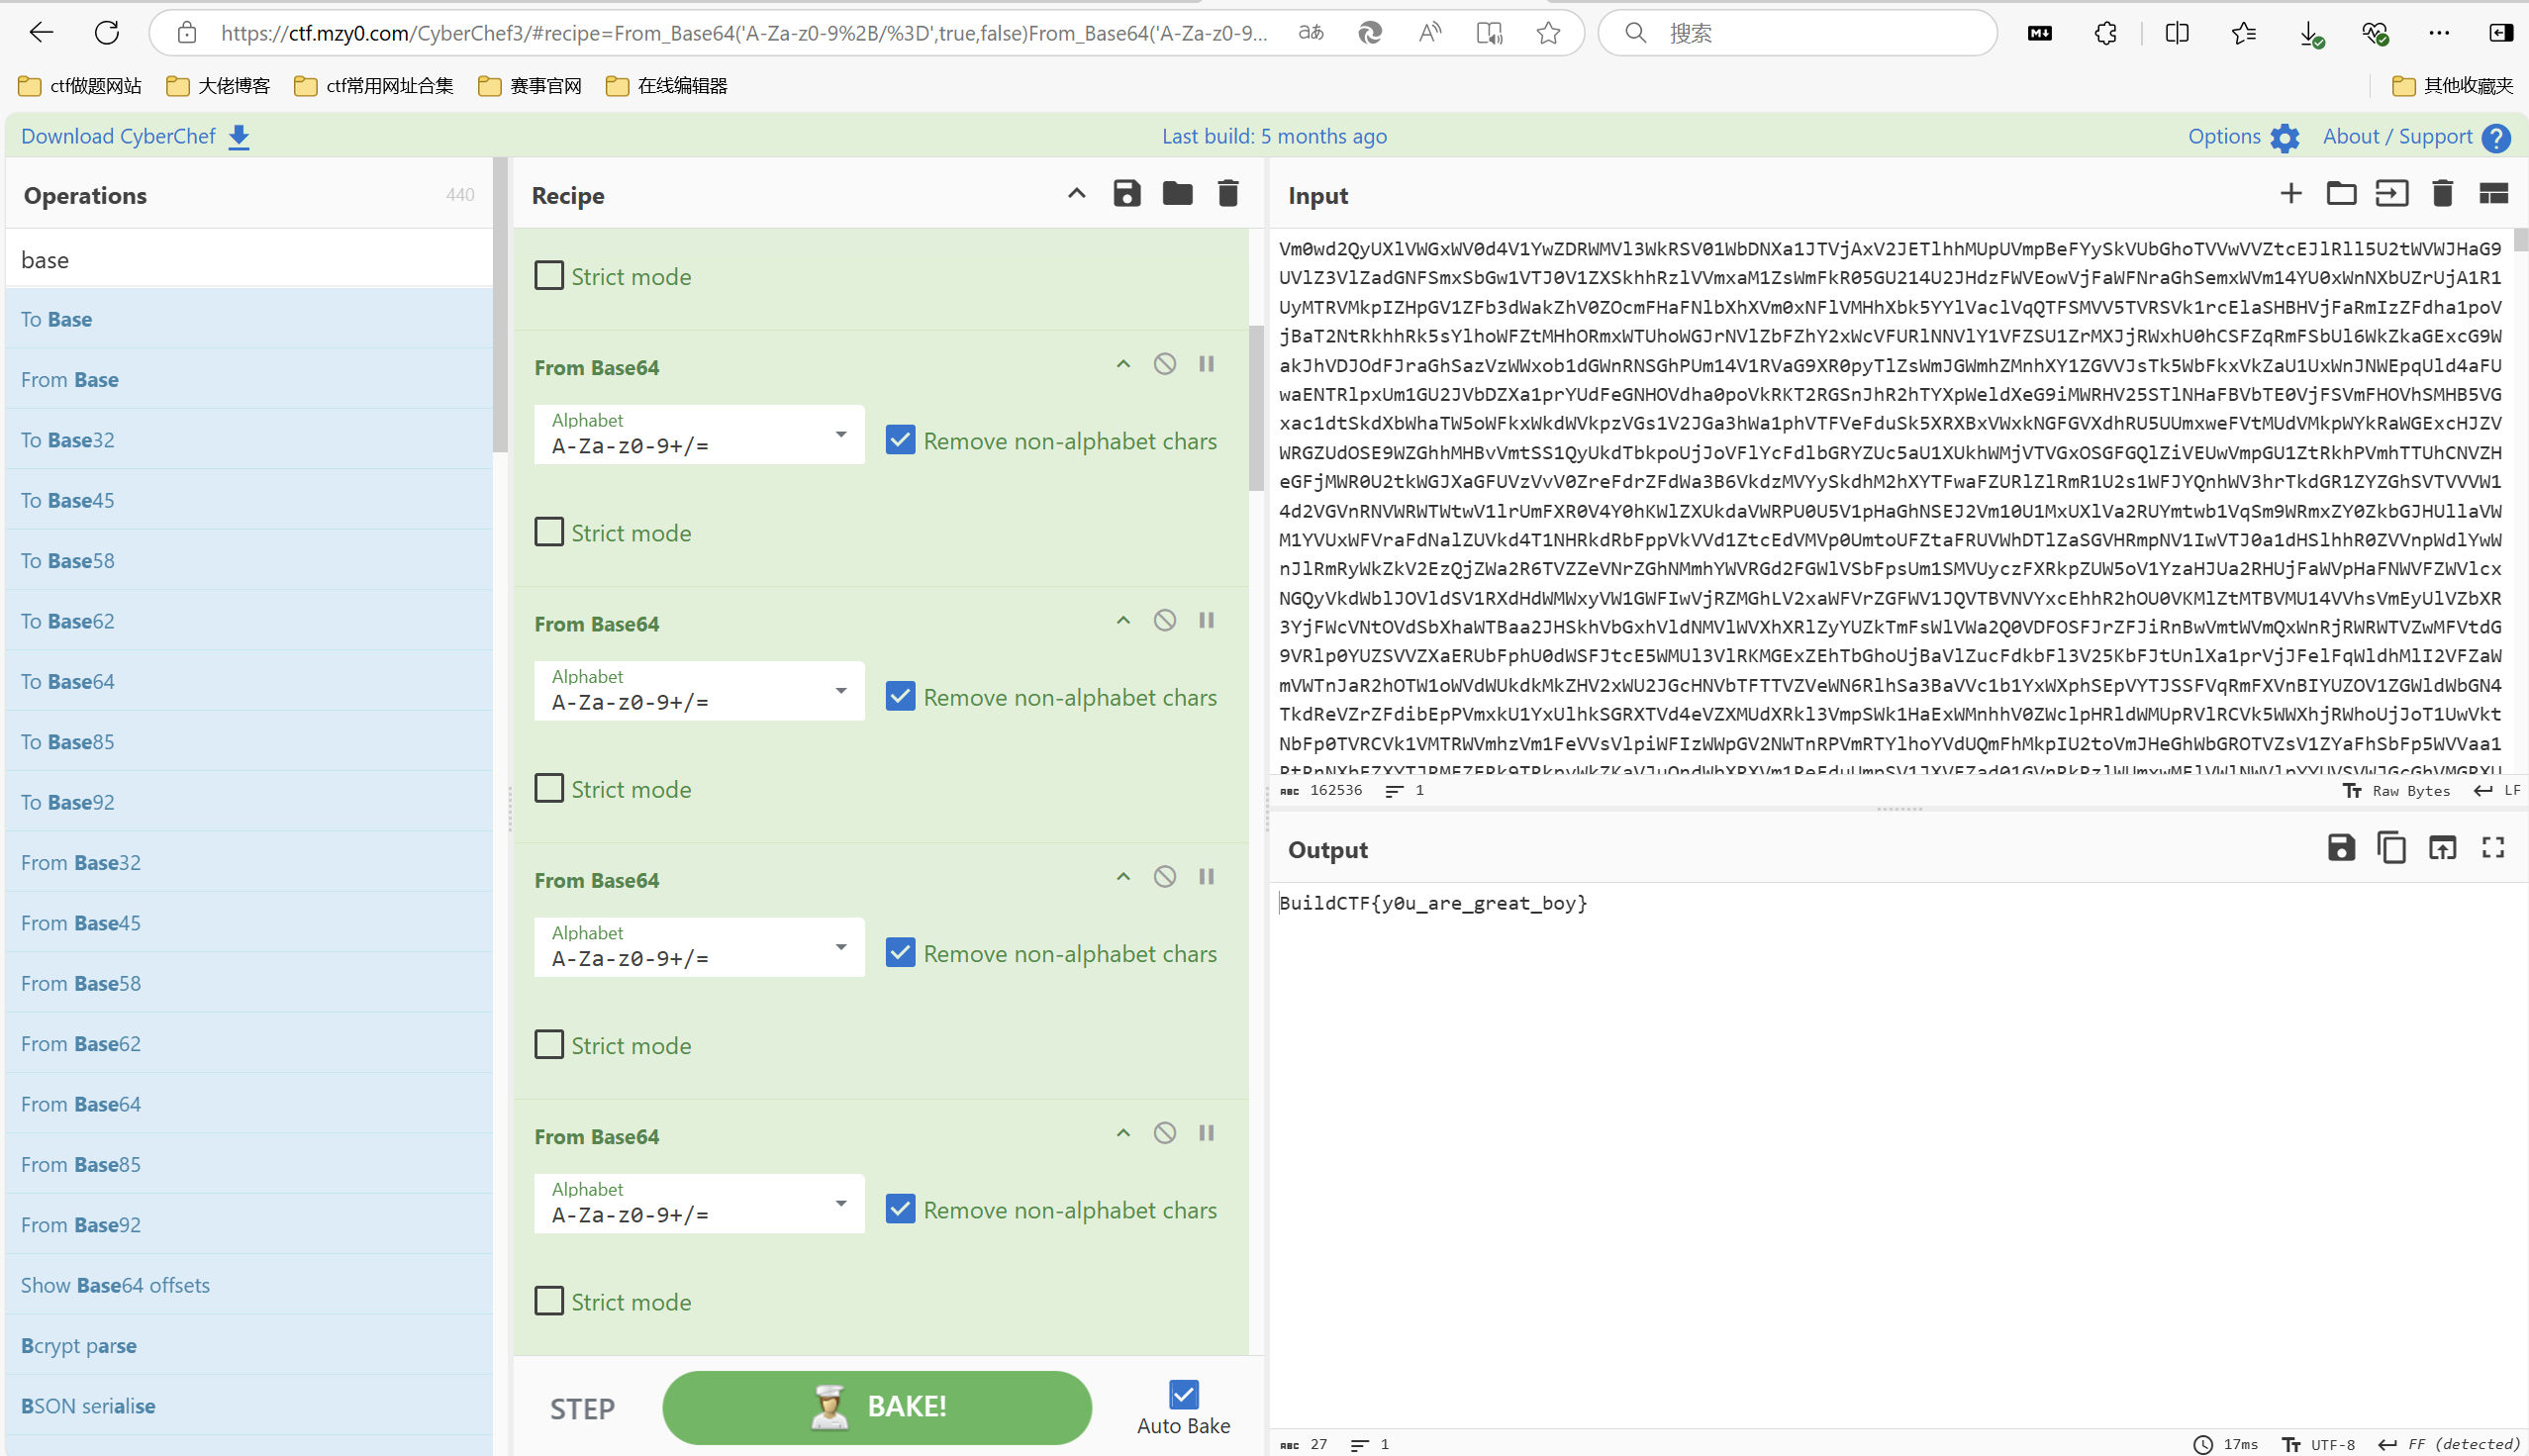Screen dimensions: 2529x1456
Task: Open Alphabet dropdown in first From Base64
Action: tap(699, 434)
